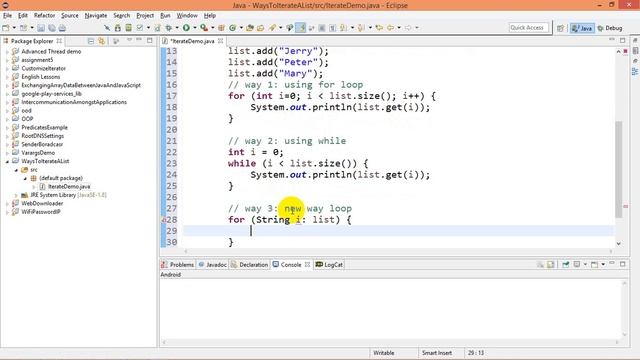Image resolution: width=640 pixels, height=360 pixels.
Task: Switch to the Javadoc tab
Action: 213,264
